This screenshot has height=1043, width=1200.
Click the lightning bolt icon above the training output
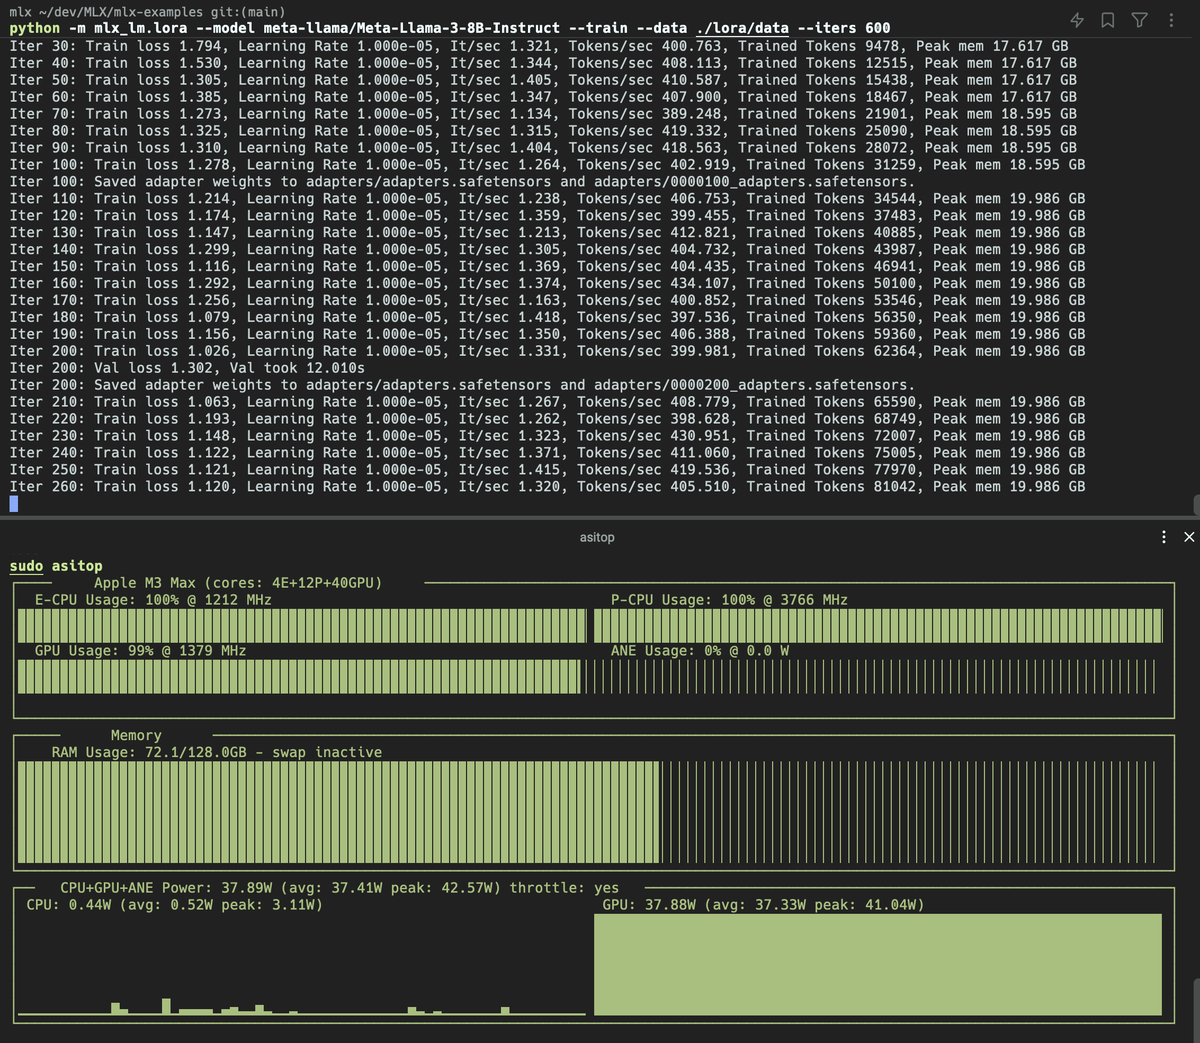point(1077,20)
